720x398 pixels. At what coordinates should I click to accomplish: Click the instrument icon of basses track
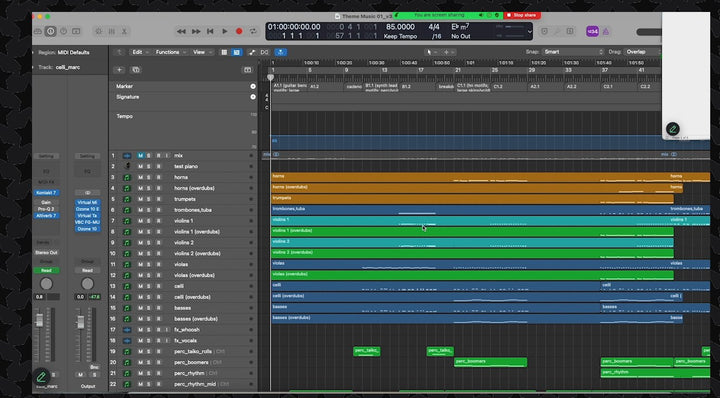(127, 308)
